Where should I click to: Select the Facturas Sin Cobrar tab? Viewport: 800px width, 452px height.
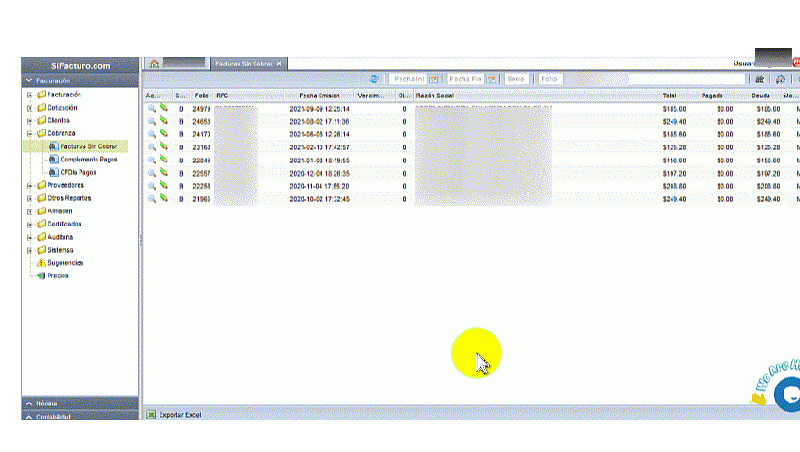245,64
